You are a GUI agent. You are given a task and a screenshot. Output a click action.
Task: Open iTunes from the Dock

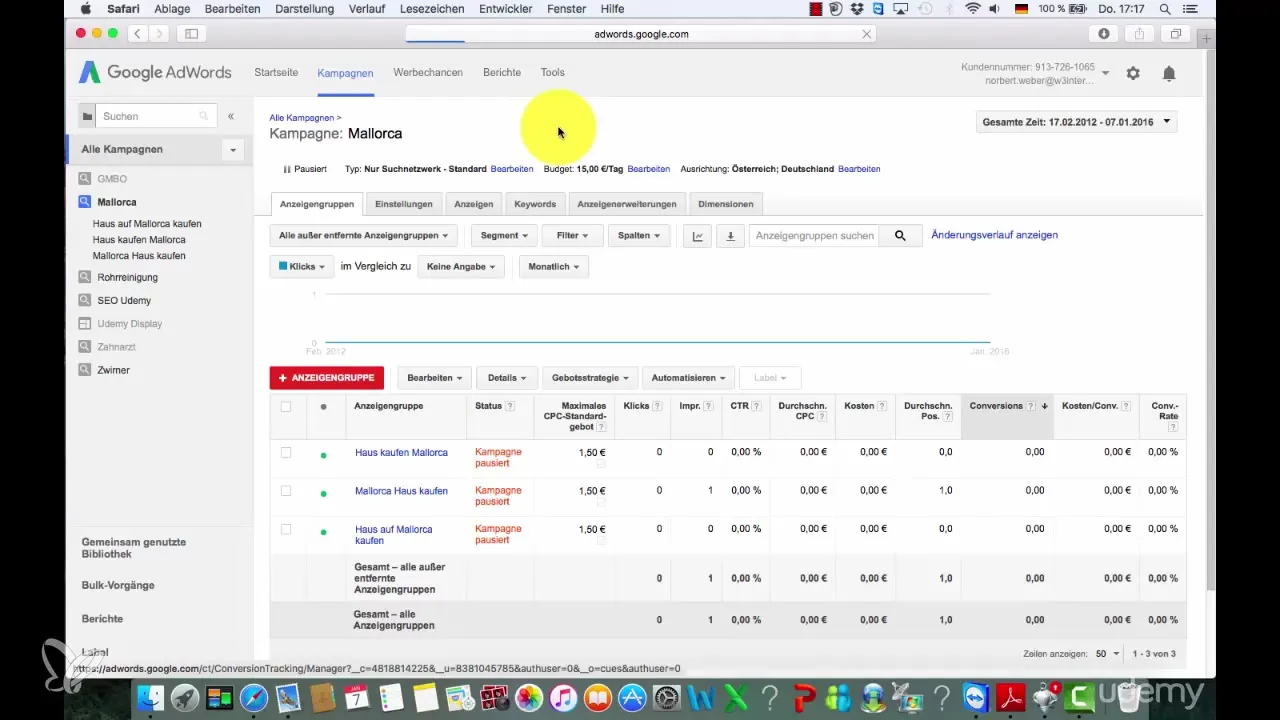[x=563, y=697]
